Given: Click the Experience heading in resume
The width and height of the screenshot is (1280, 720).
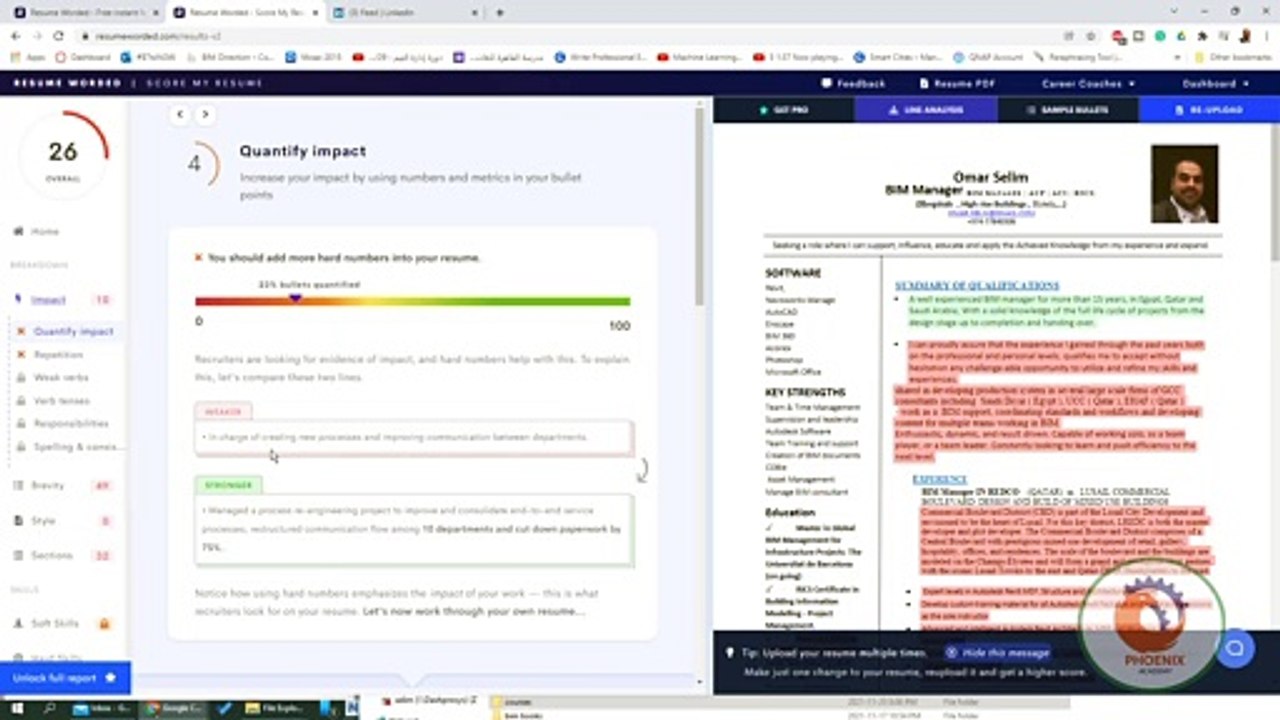Looking at the screenshot, I should [939, 480].
